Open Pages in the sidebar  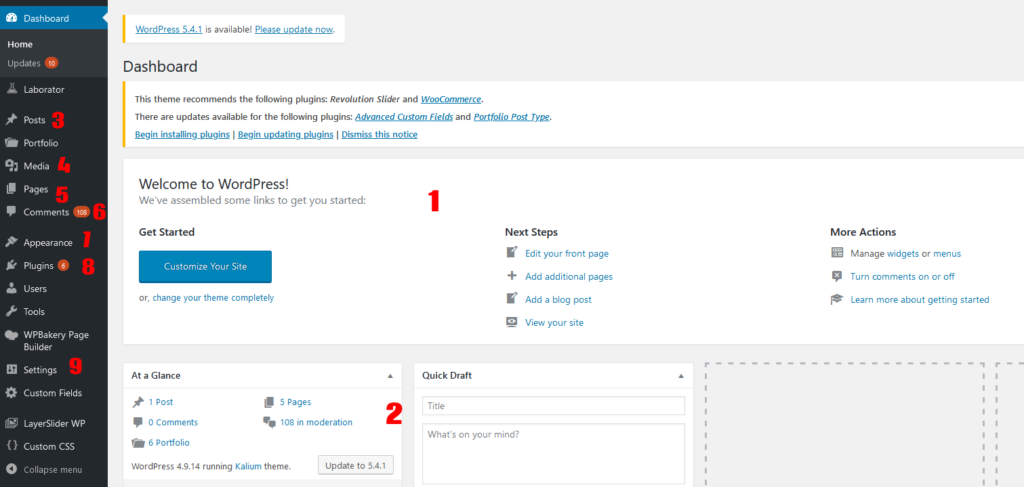[35, 189]
